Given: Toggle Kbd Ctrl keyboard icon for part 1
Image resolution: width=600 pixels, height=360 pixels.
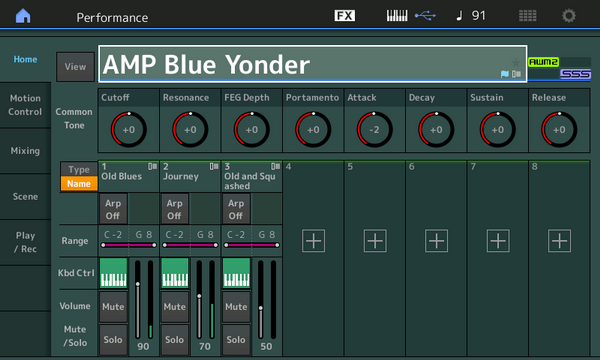Looking at the screenshot, I should 113,273.
